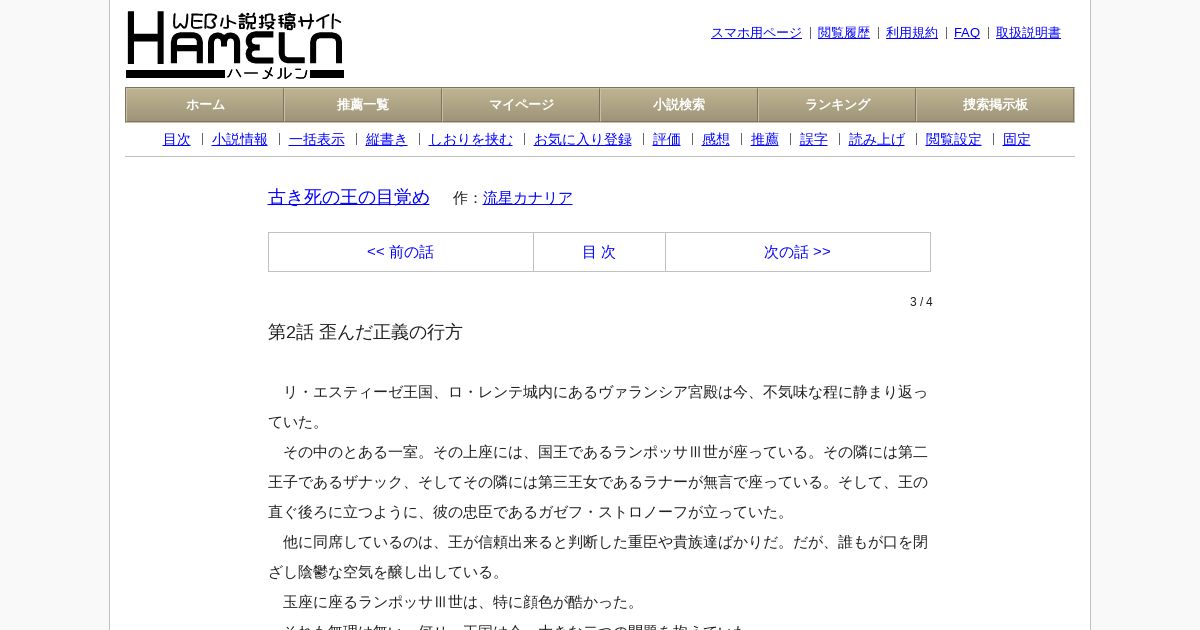Open the 感想 link
The width and height of the screenshot is (1200, 630).
716,140
